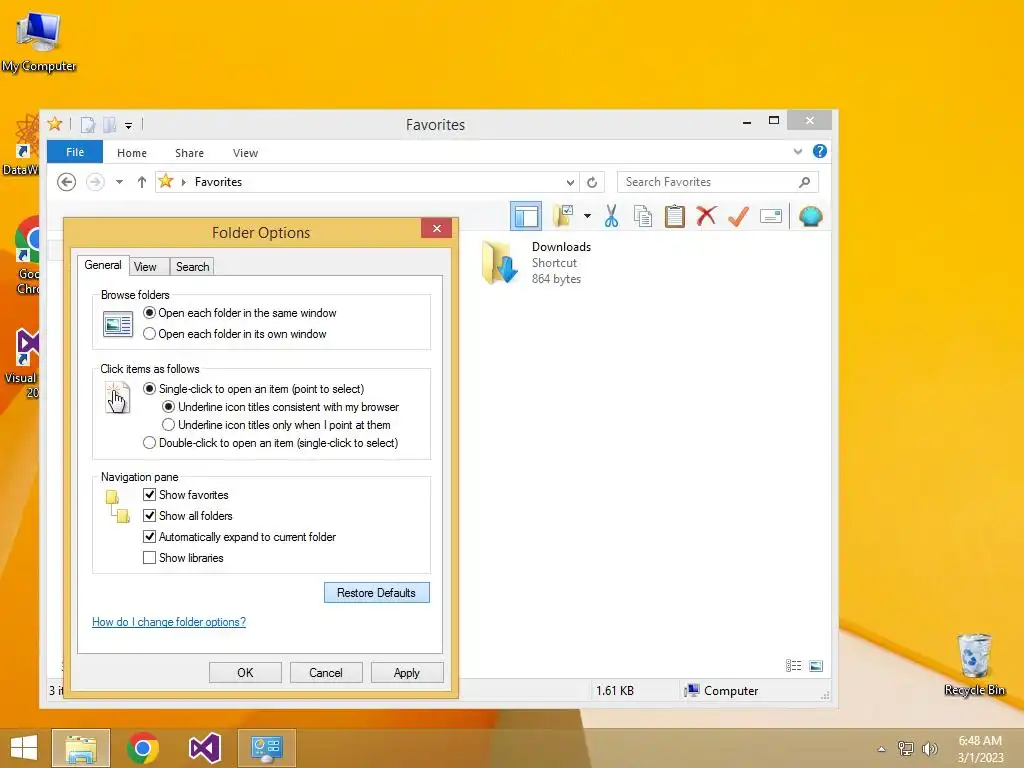Image resolution: width=1024 pixels, height=768 pixels.
Task: Select Double-click to open an item
Action: click(270, 443)
